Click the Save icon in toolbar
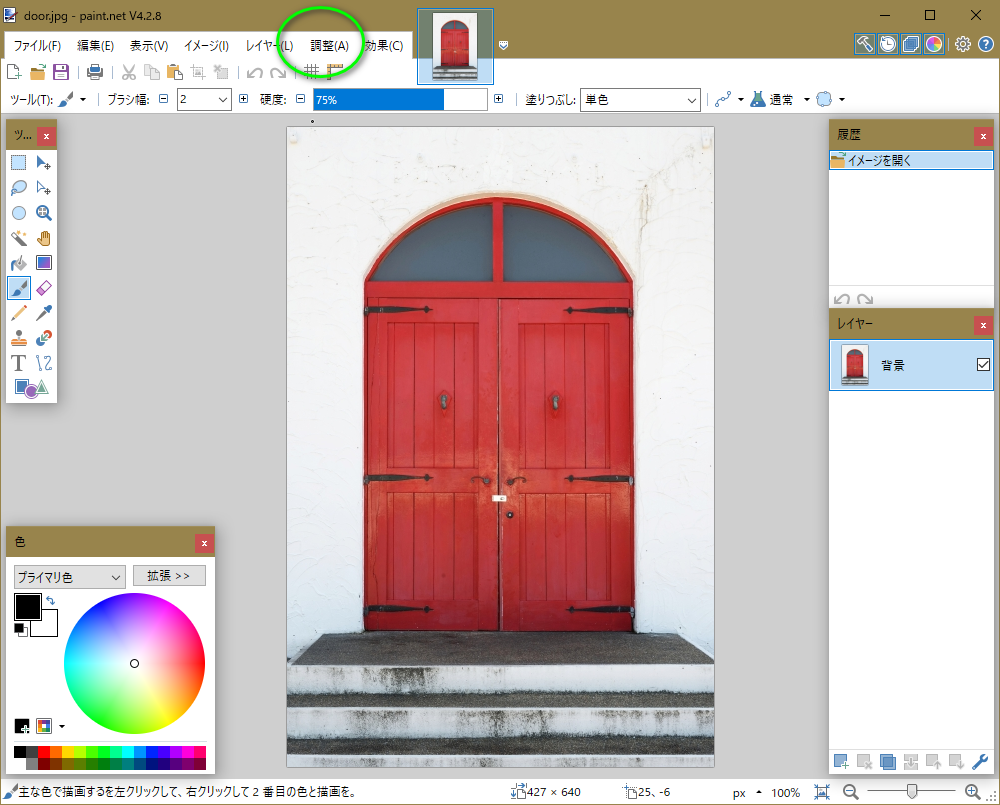The height and width of the screenshot is (805, 1000). pos(61,72)
